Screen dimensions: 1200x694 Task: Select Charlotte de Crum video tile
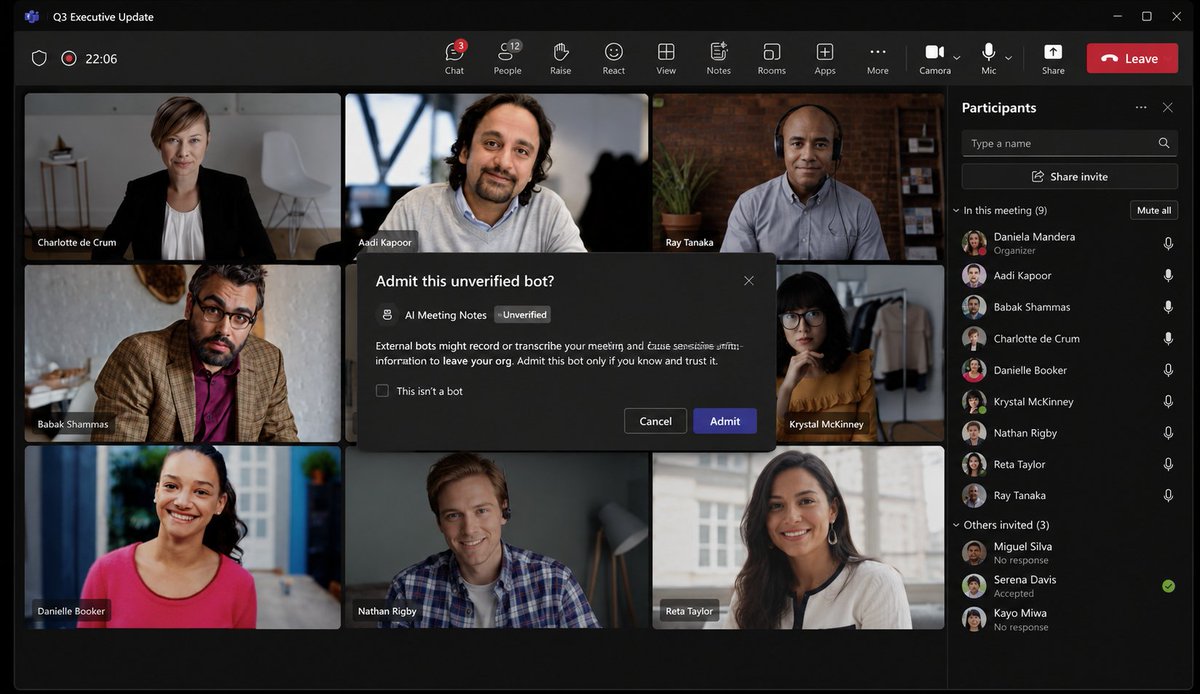(x=182, y=177)
